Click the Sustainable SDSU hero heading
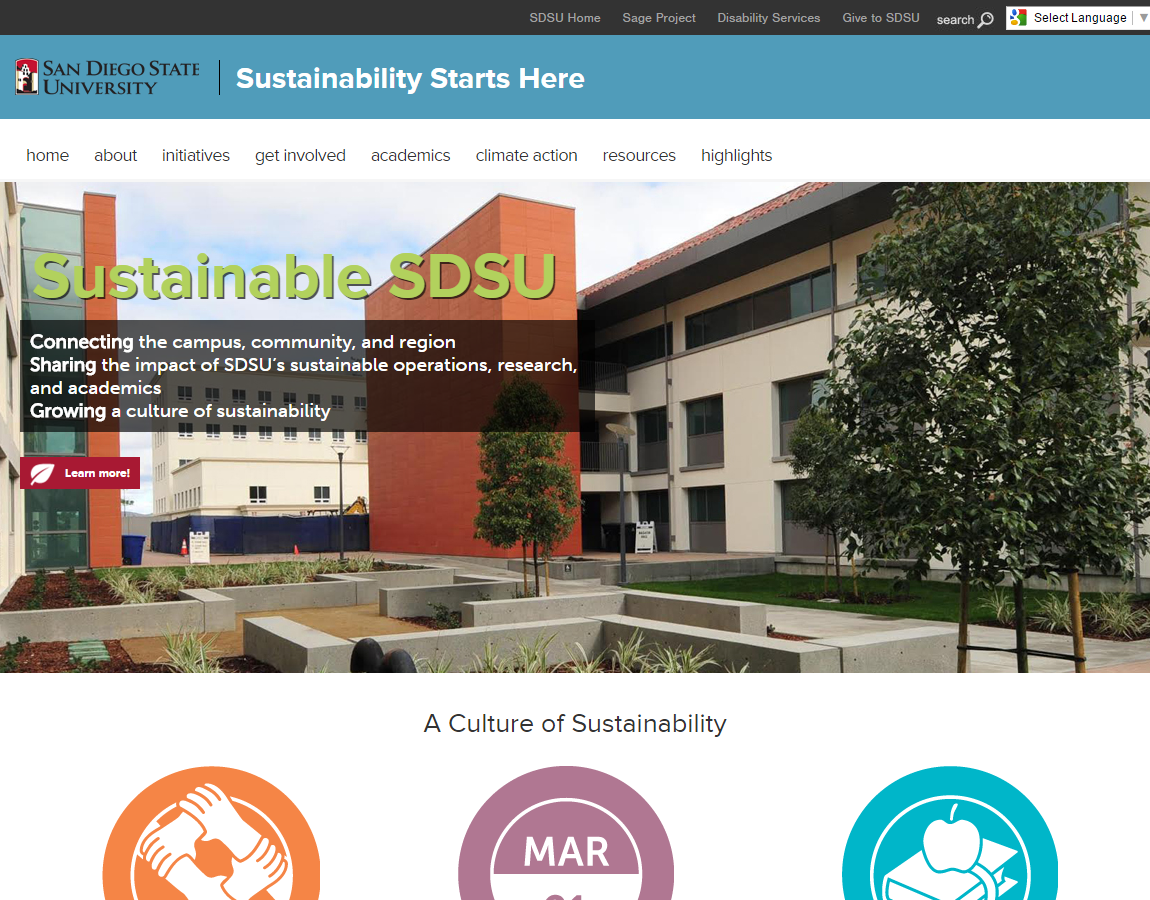This screenshot has height=900, width=1150. click(294, 277)
